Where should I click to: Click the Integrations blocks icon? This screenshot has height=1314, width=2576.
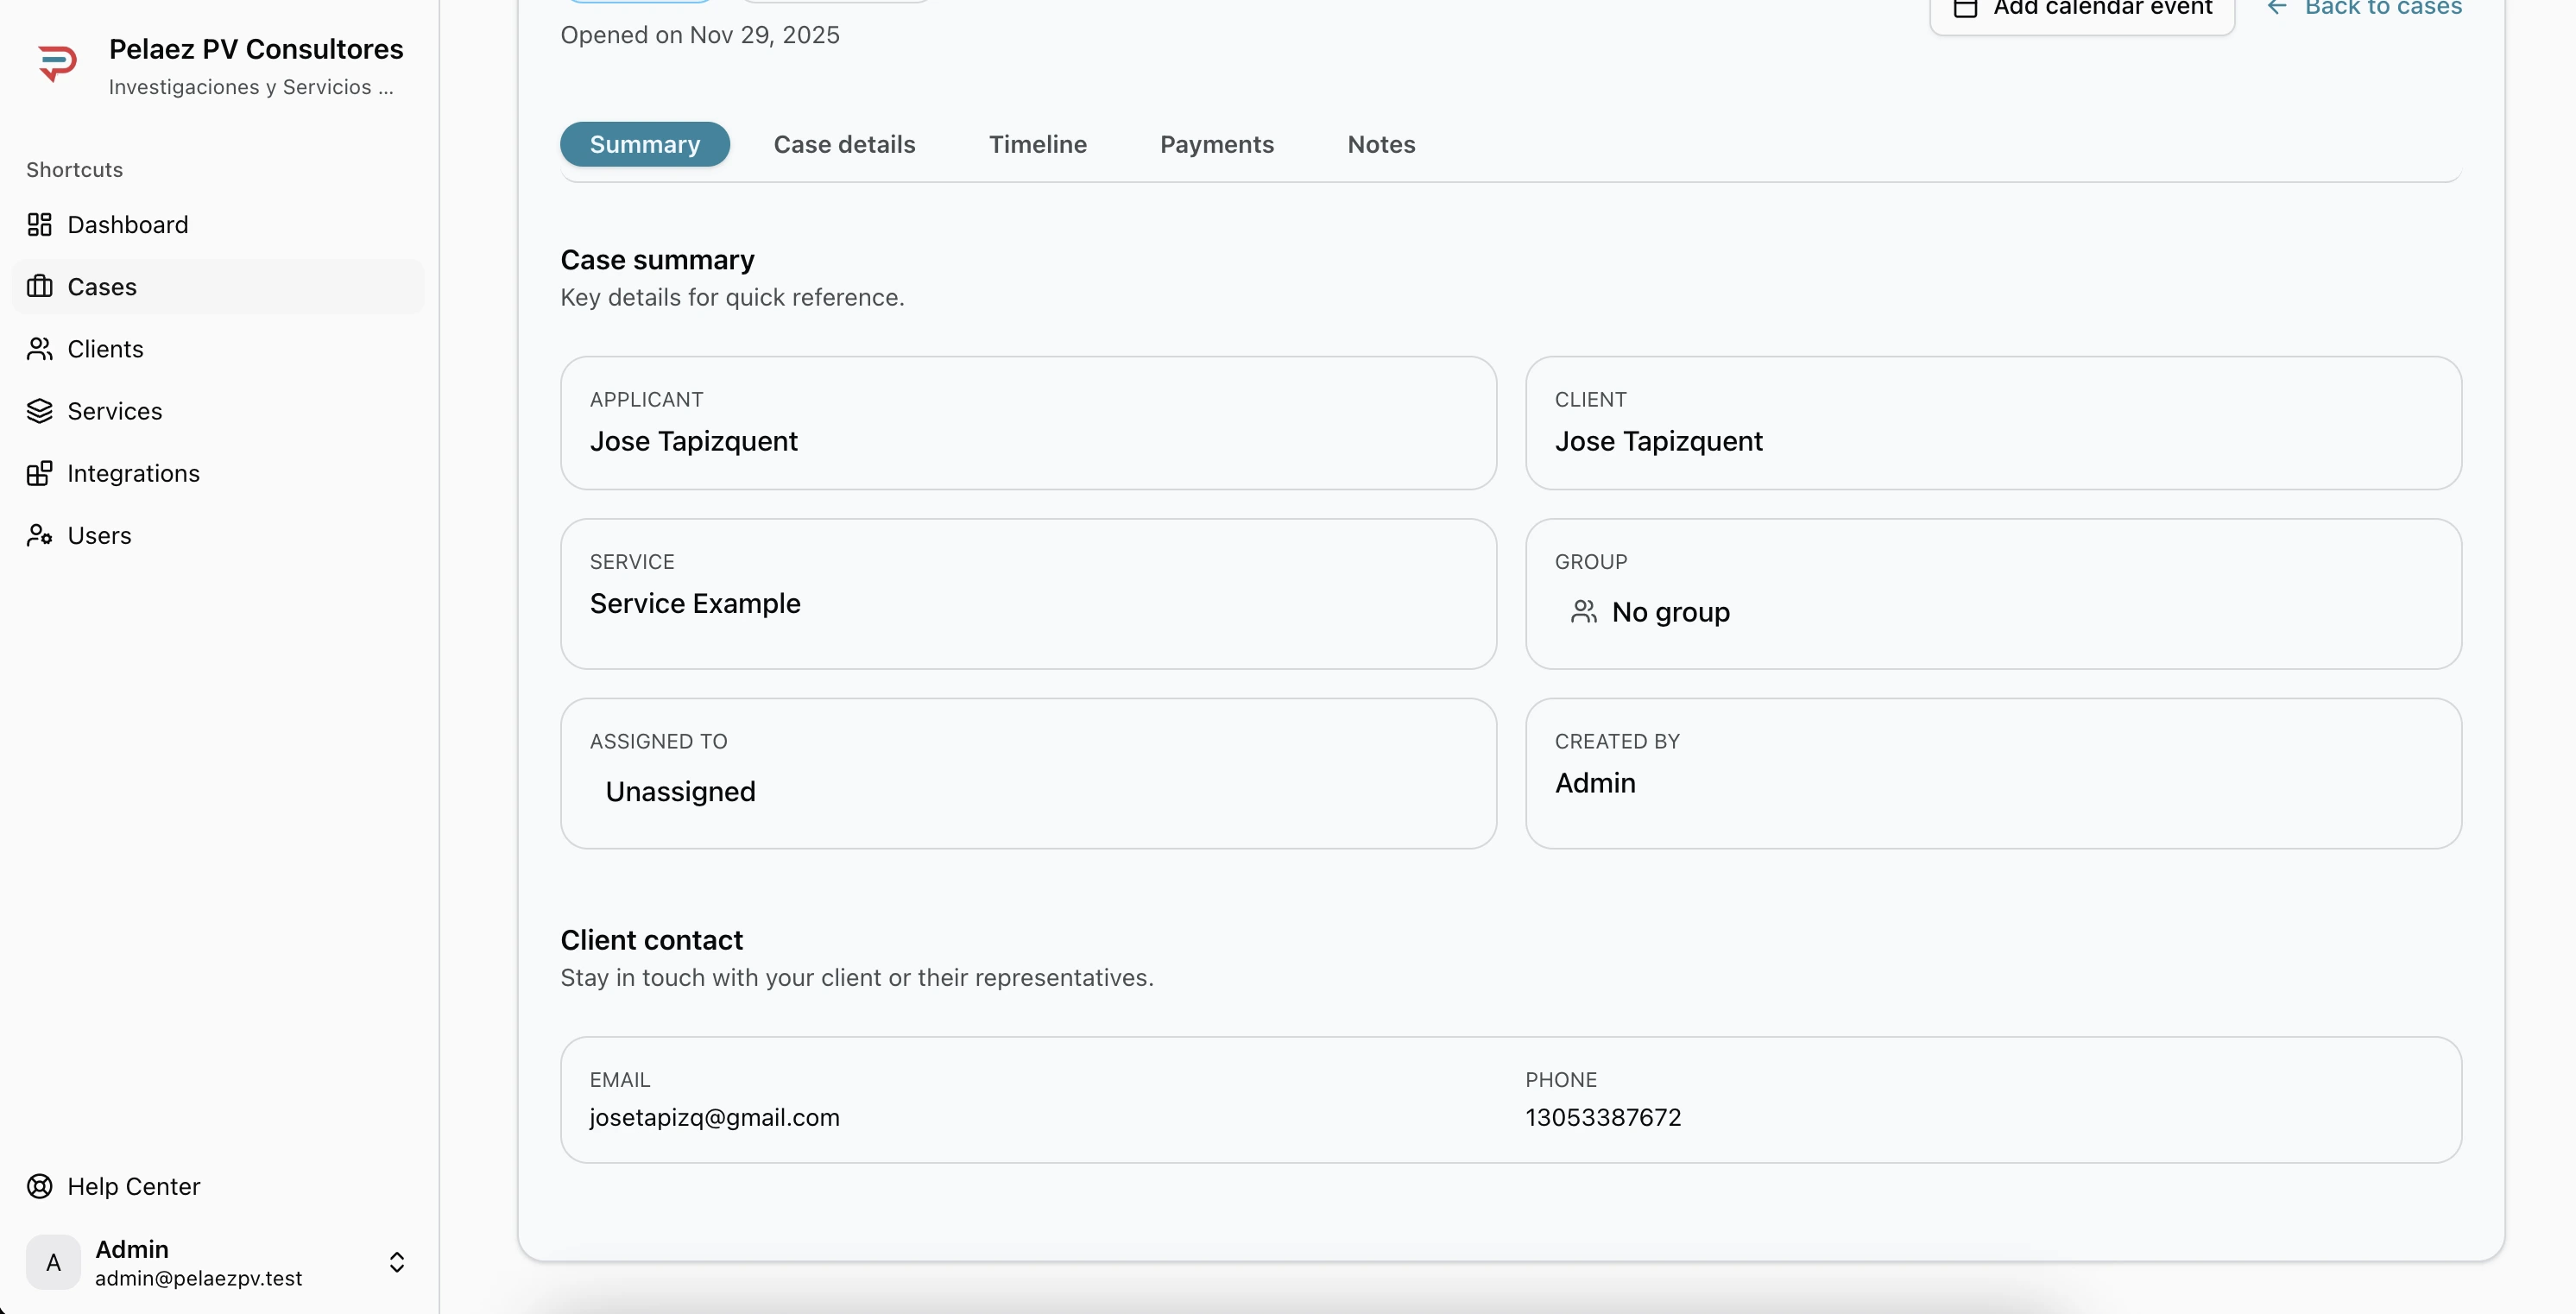[x=39, y=473]
